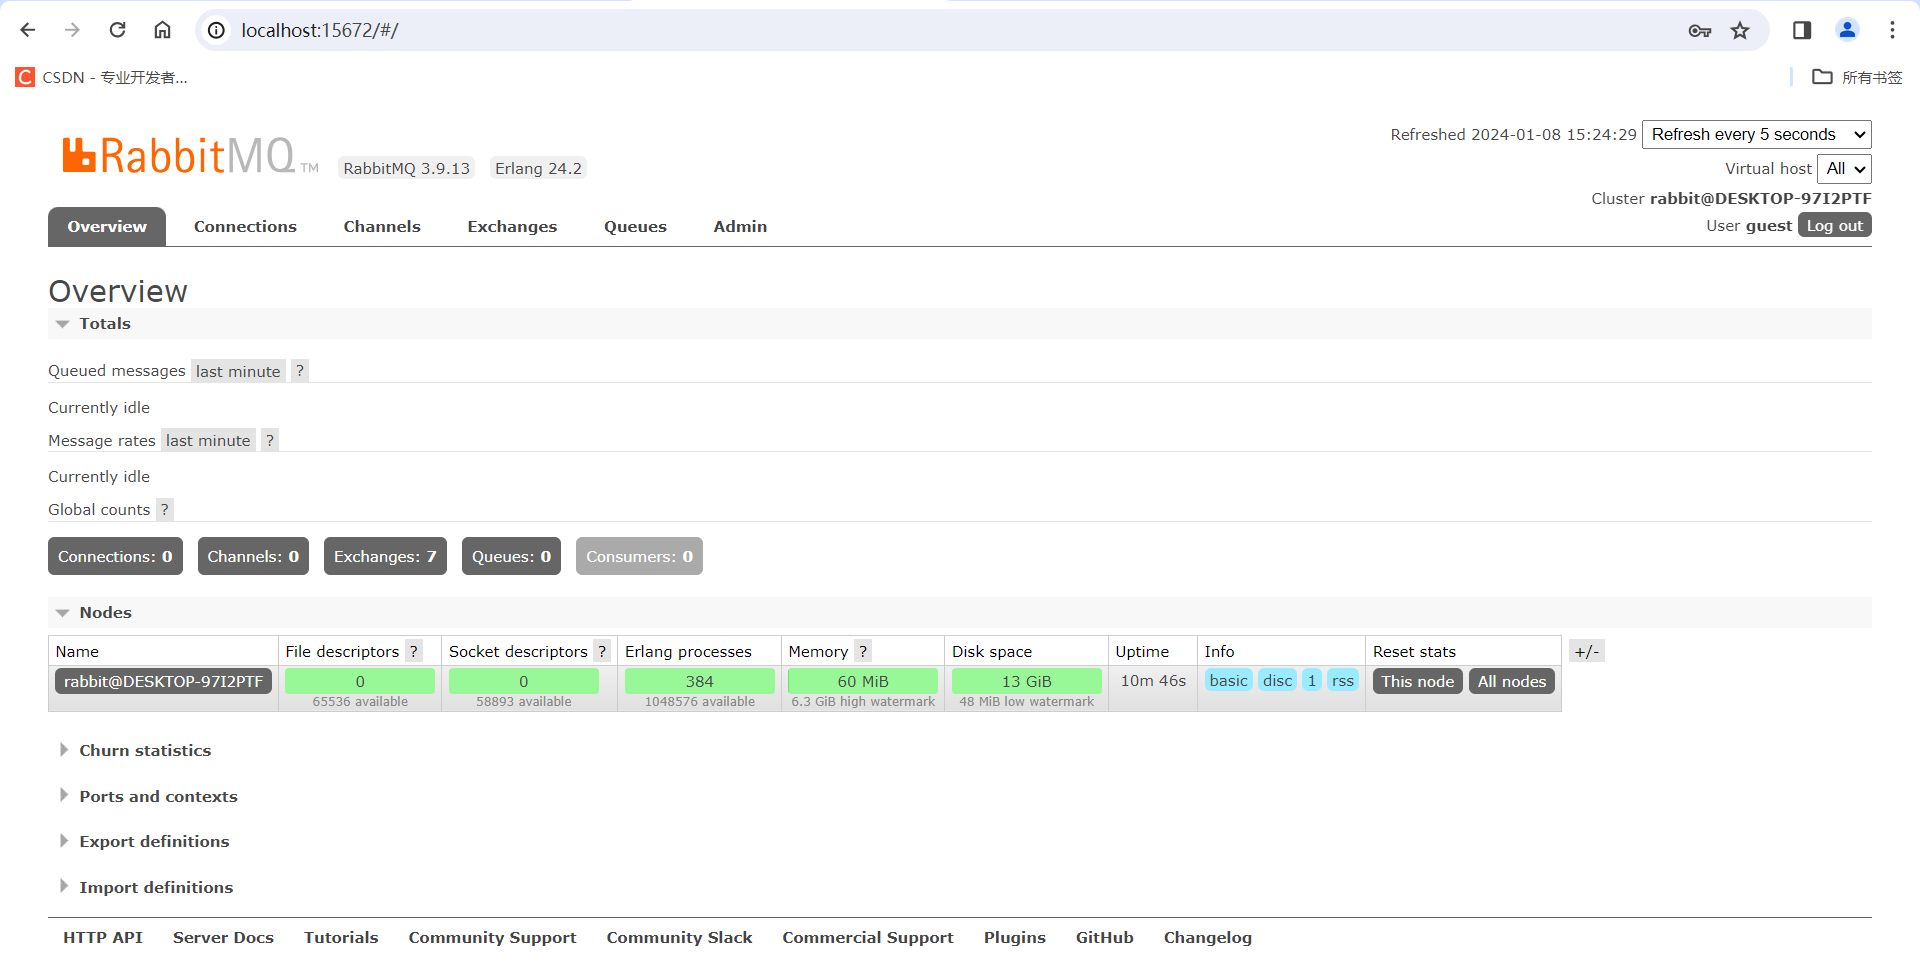This screenshot has width=1920, height=980.
Task: Open Community Support link
Action: point(492,937)
